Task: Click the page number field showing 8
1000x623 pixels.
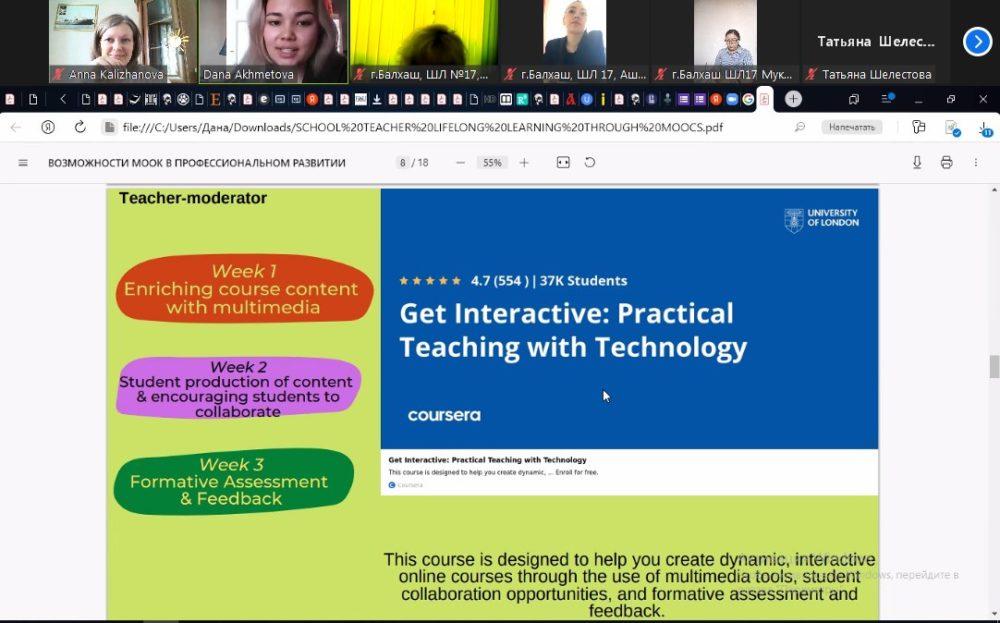Action: 402,163
